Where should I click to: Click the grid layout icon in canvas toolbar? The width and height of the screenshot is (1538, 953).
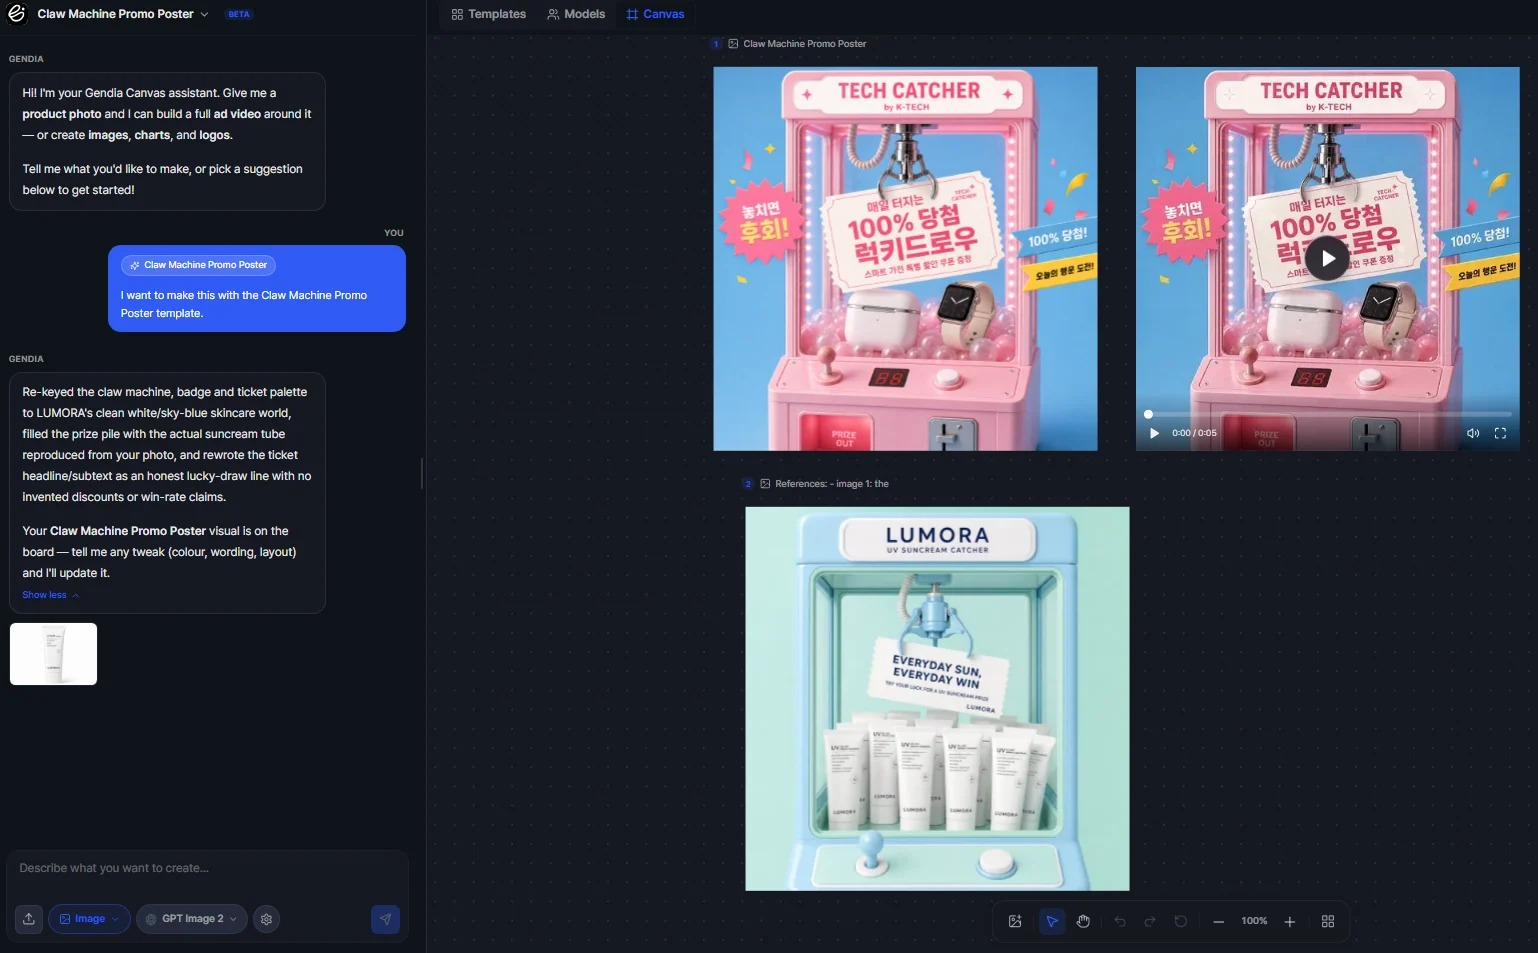(1328, 921)
